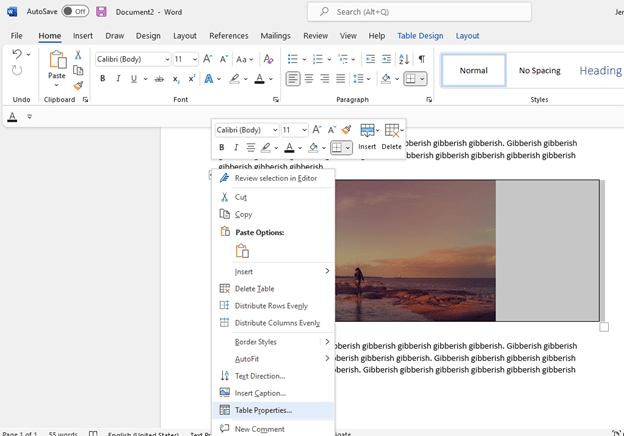Apply the No Spacing style
The height and width of the screenshot is (436, 624).
click(x=539, y=71)
